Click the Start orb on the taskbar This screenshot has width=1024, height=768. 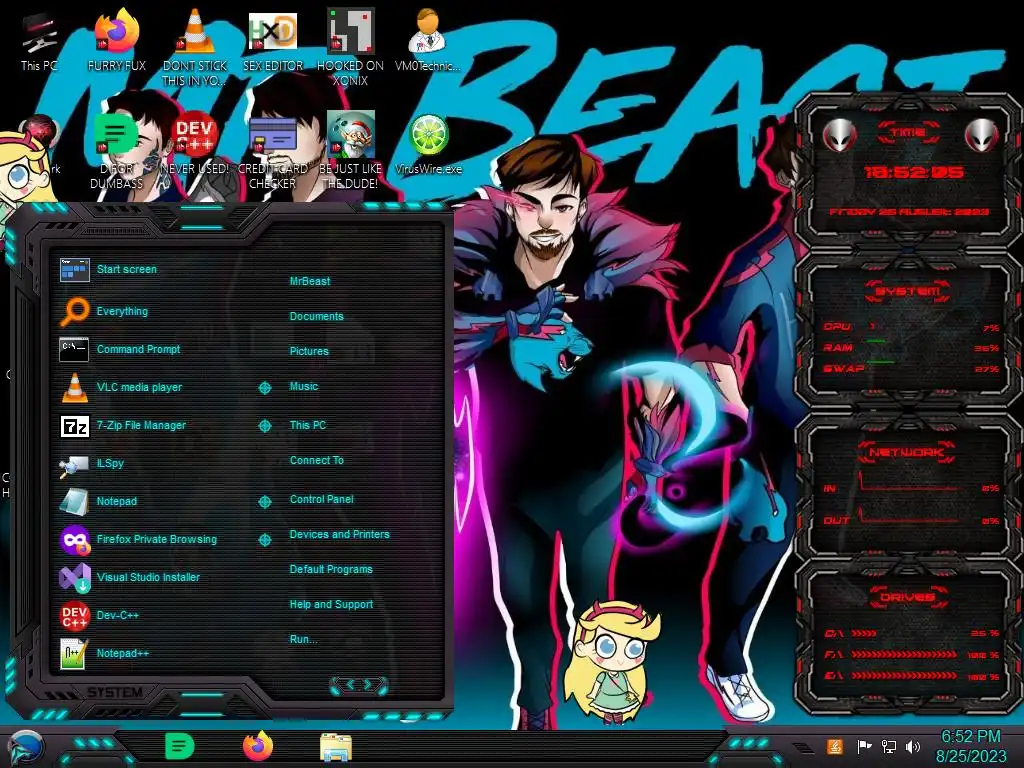coord(26,748)
